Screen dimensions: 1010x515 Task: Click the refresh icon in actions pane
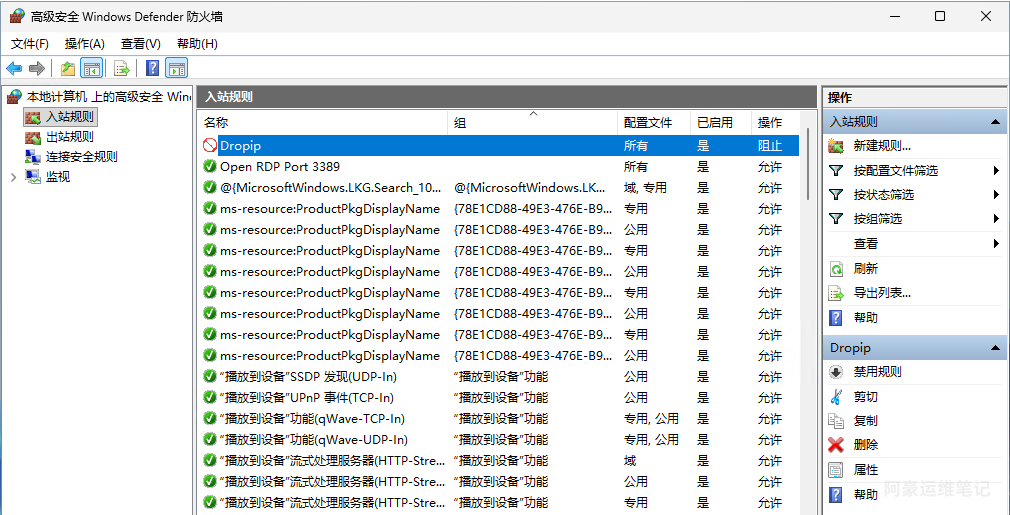(x=836, y=269)
